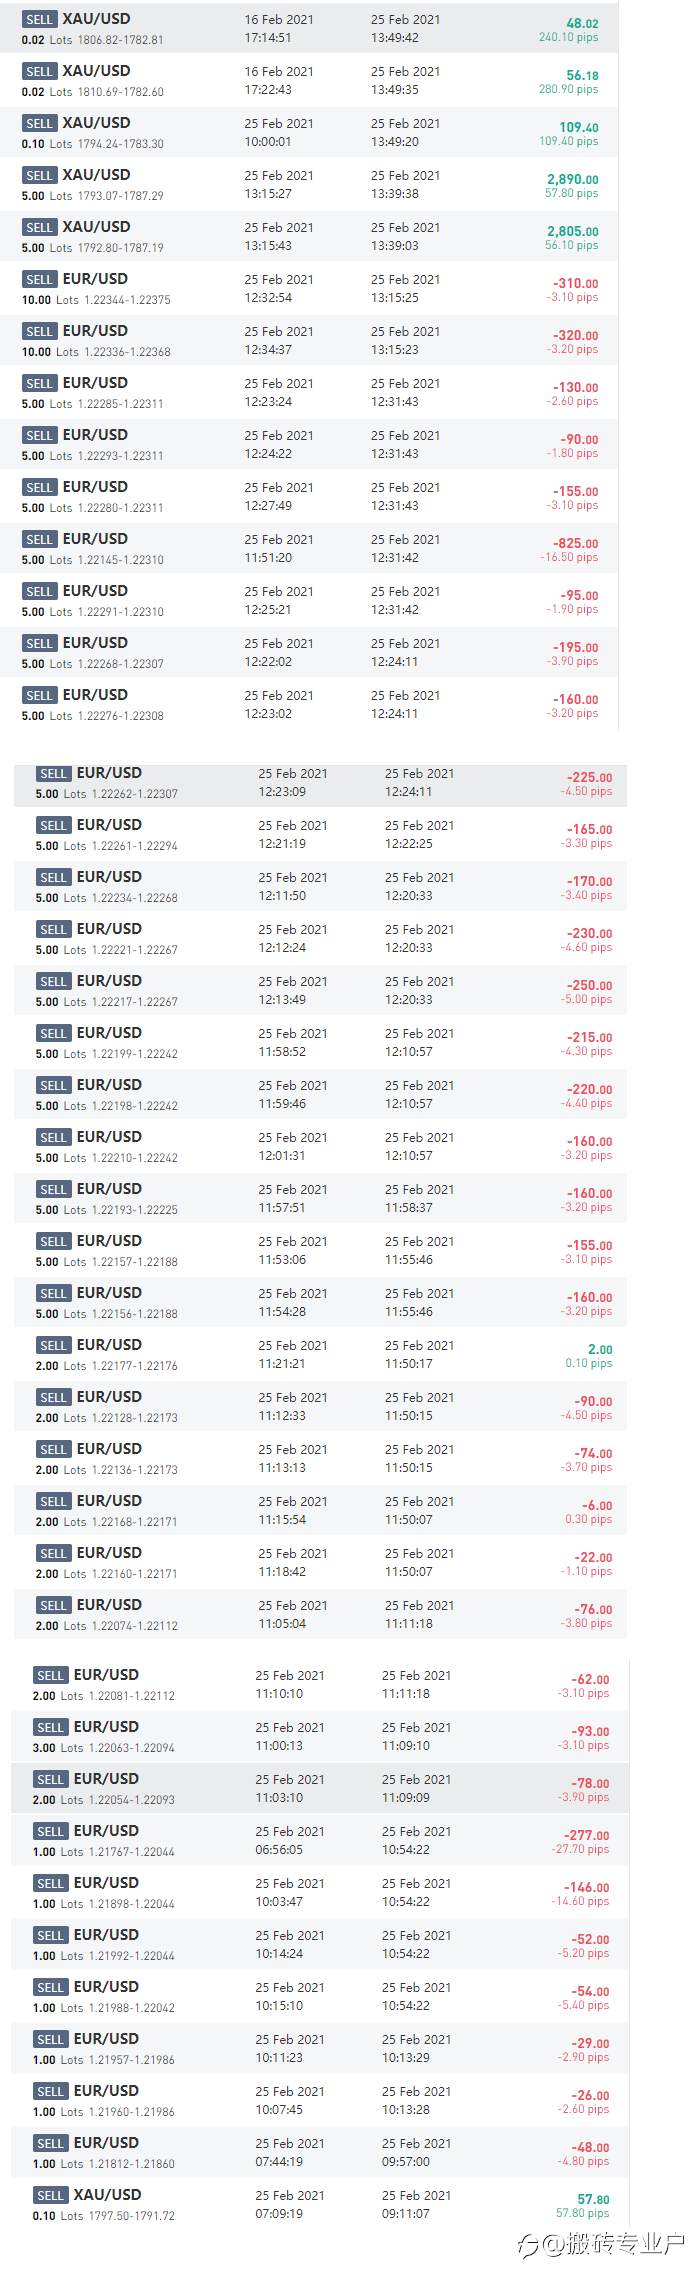Click the SELL badge on the -277.00 loss trade
692x2287 pixels.
pyautogui.click(x=51, y=1831)
